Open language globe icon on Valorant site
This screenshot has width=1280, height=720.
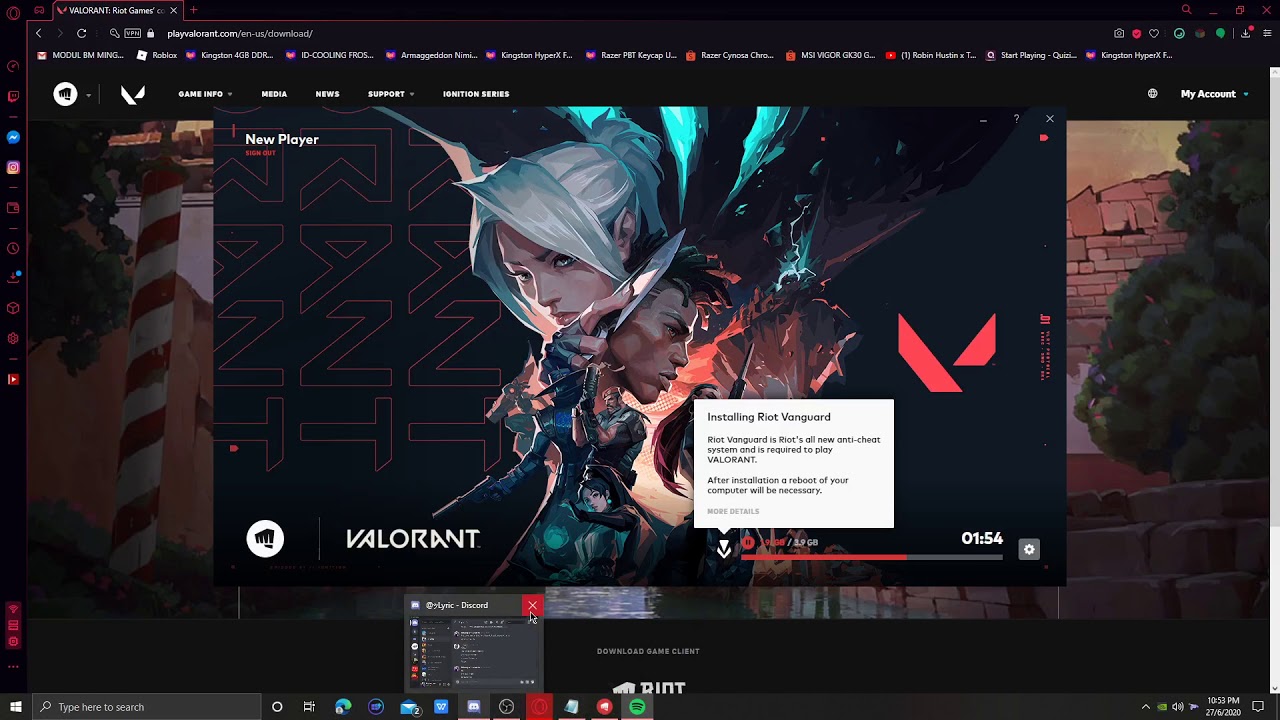pos(1152,94)
